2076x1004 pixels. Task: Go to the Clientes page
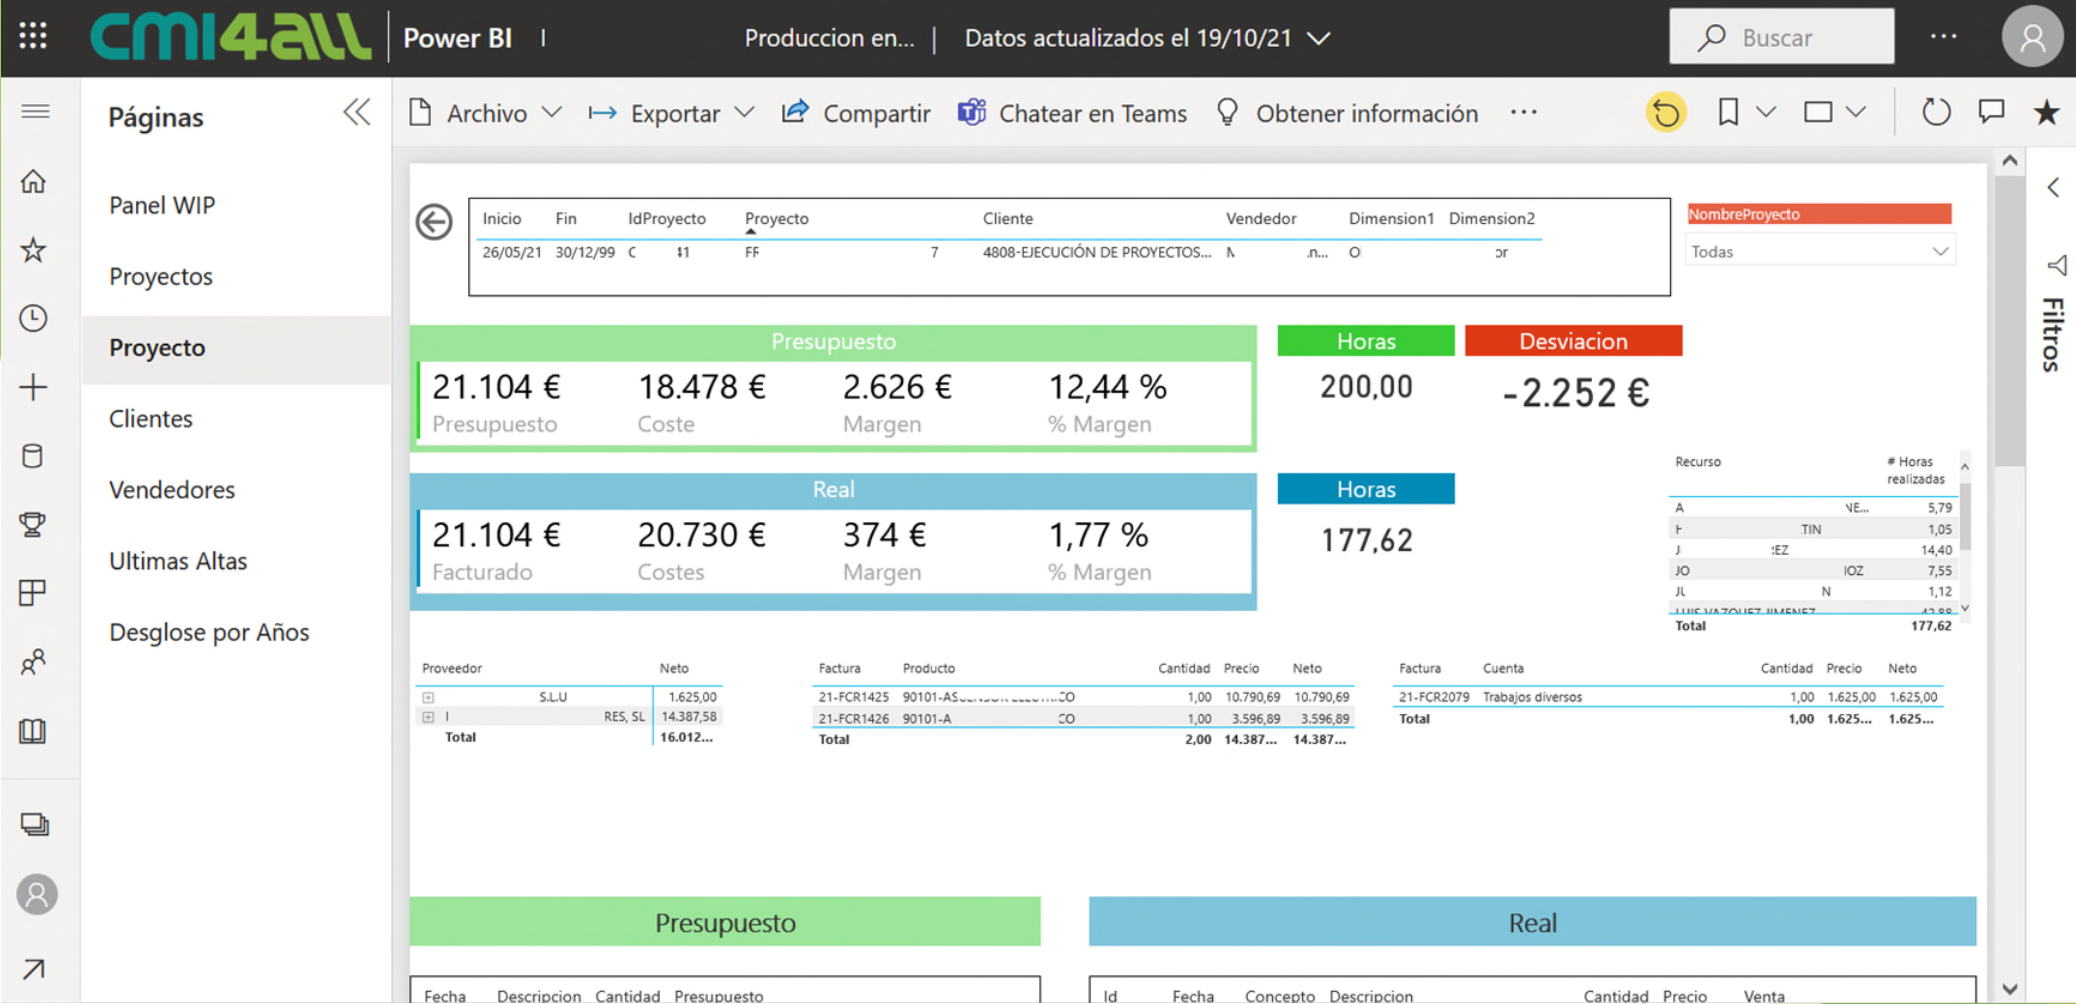151,419
